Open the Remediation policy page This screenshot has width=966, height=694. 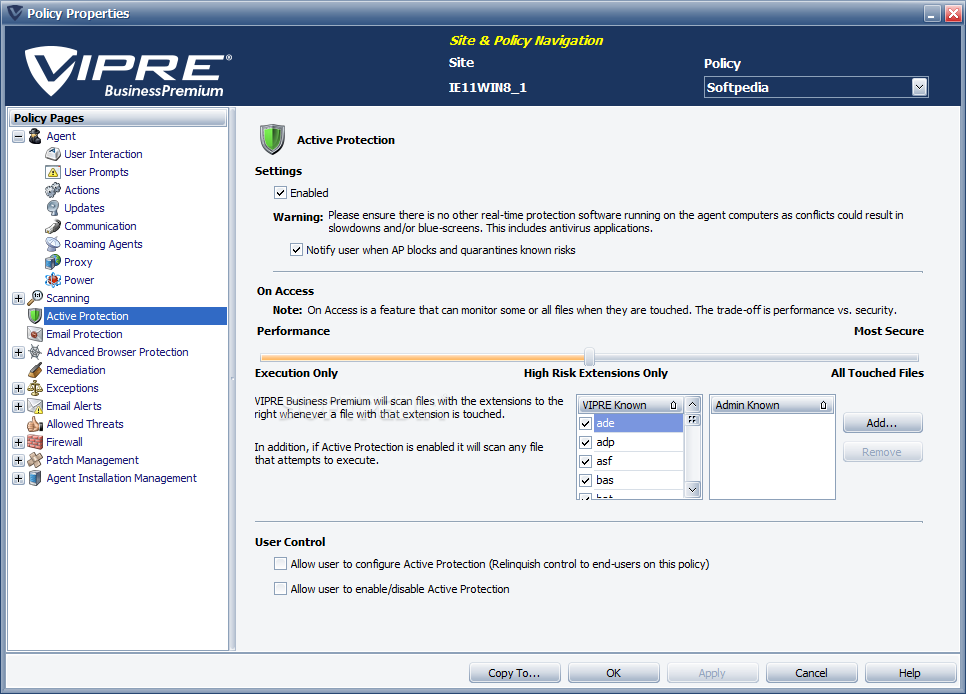[x=76, y=370]
